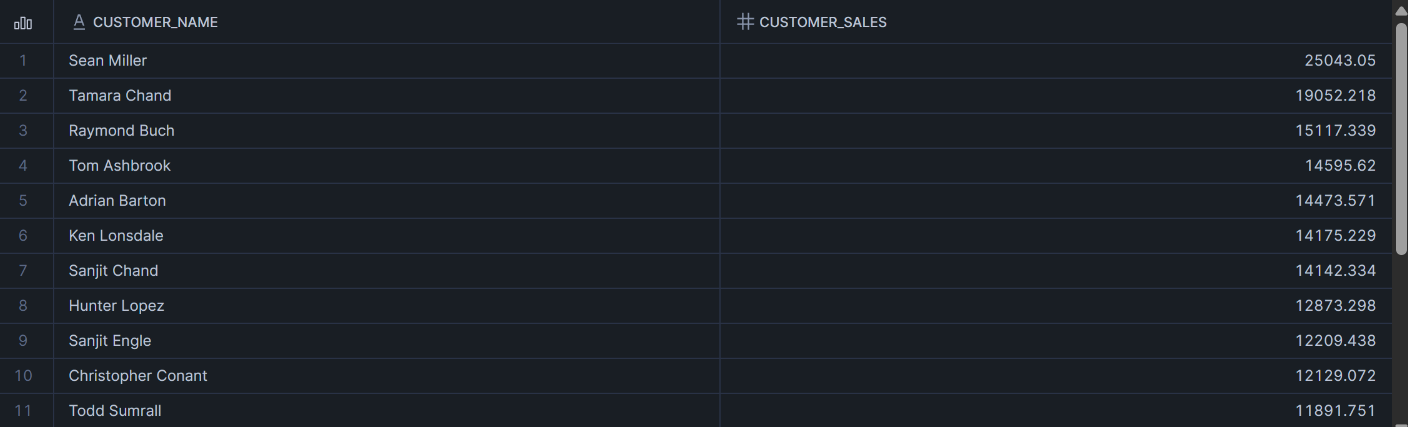
Task: Sort by CUSTOMER_SALES column header
Action: (822, 22)
